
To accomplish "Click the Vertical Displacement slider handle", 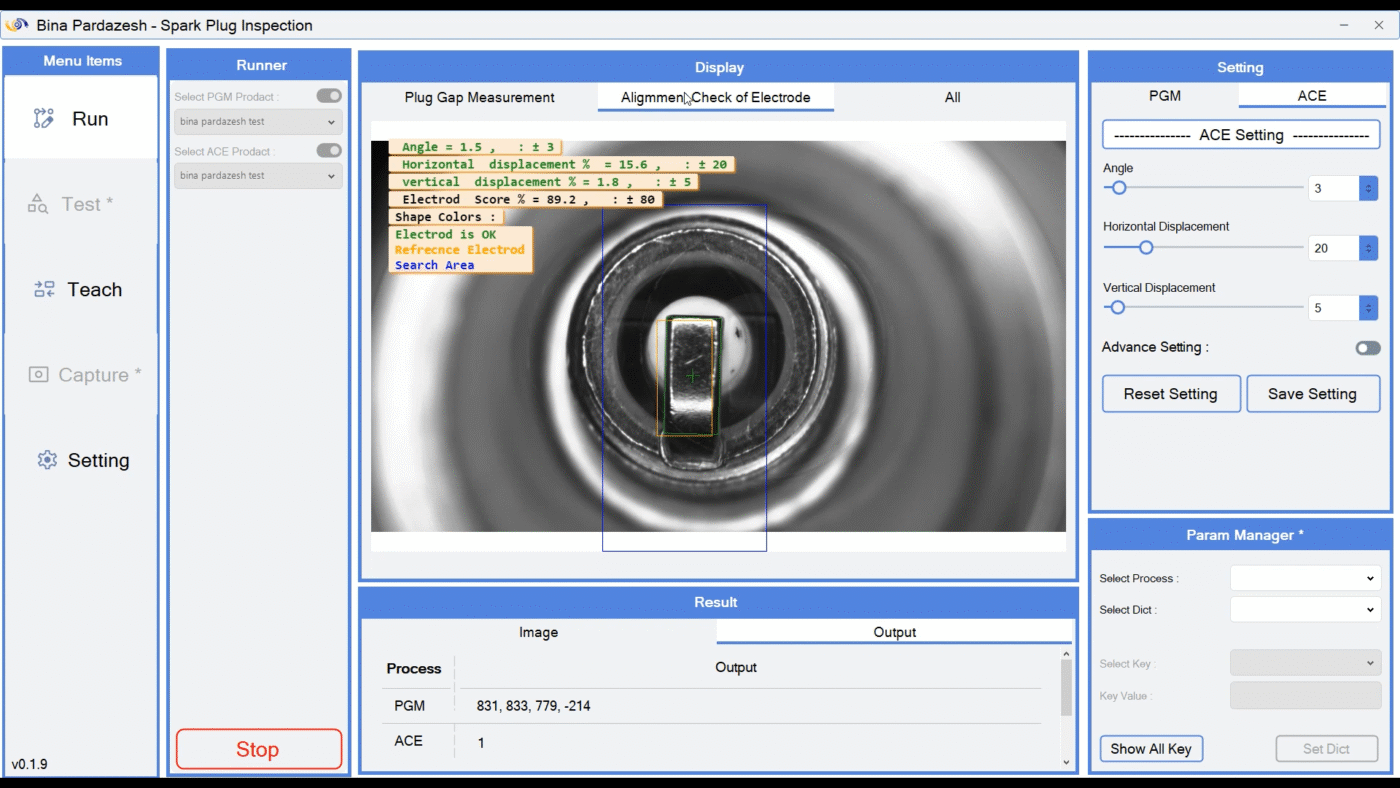I will pyautogui.click(x=1117, y=308).
